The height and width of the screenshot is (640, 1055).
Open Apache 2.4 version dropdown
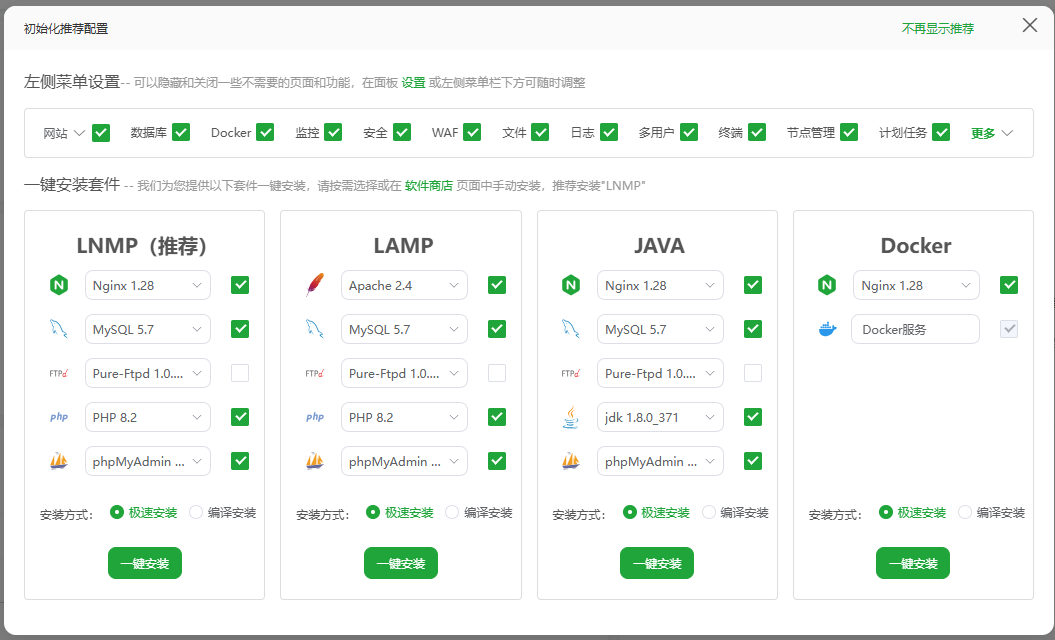[x=404, y=285]
